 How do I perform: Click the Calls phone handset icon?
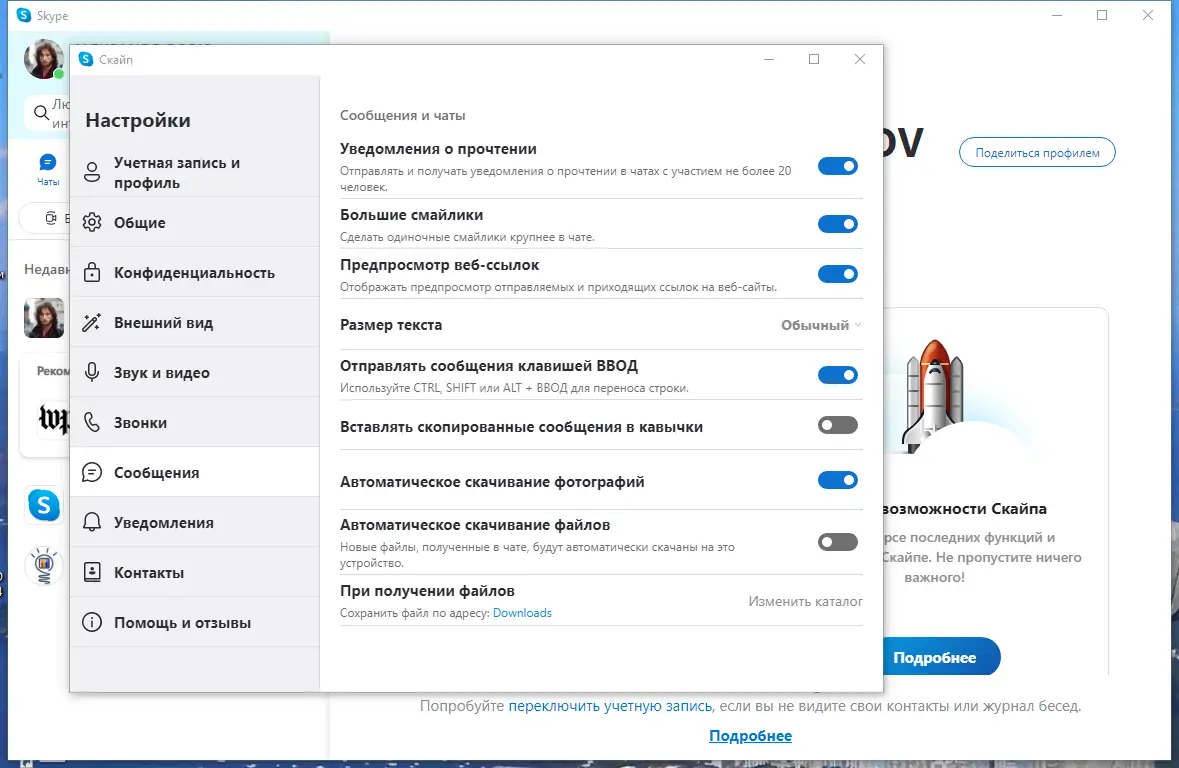[92, 423]
